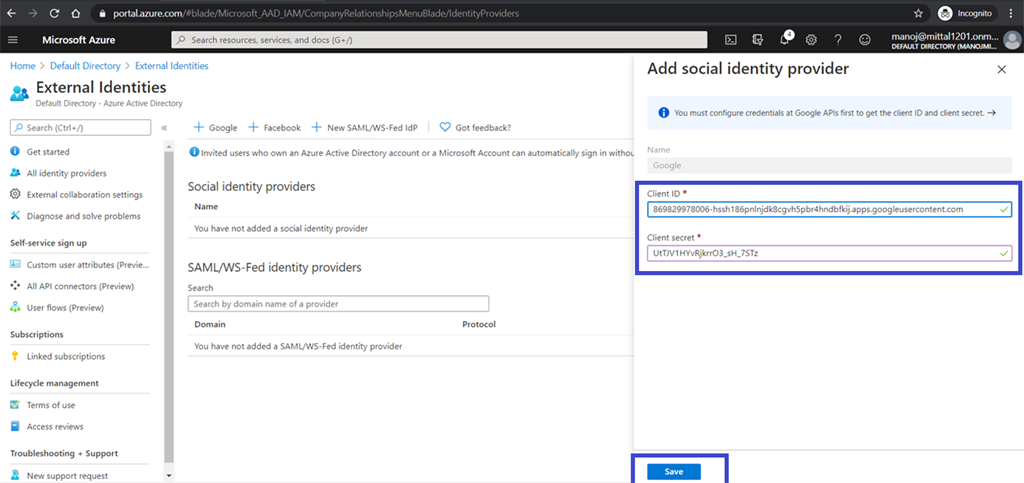Open the Google APIs credentials info arrow
This screenshot has height=483, width=1024.
tap(991, 113)
